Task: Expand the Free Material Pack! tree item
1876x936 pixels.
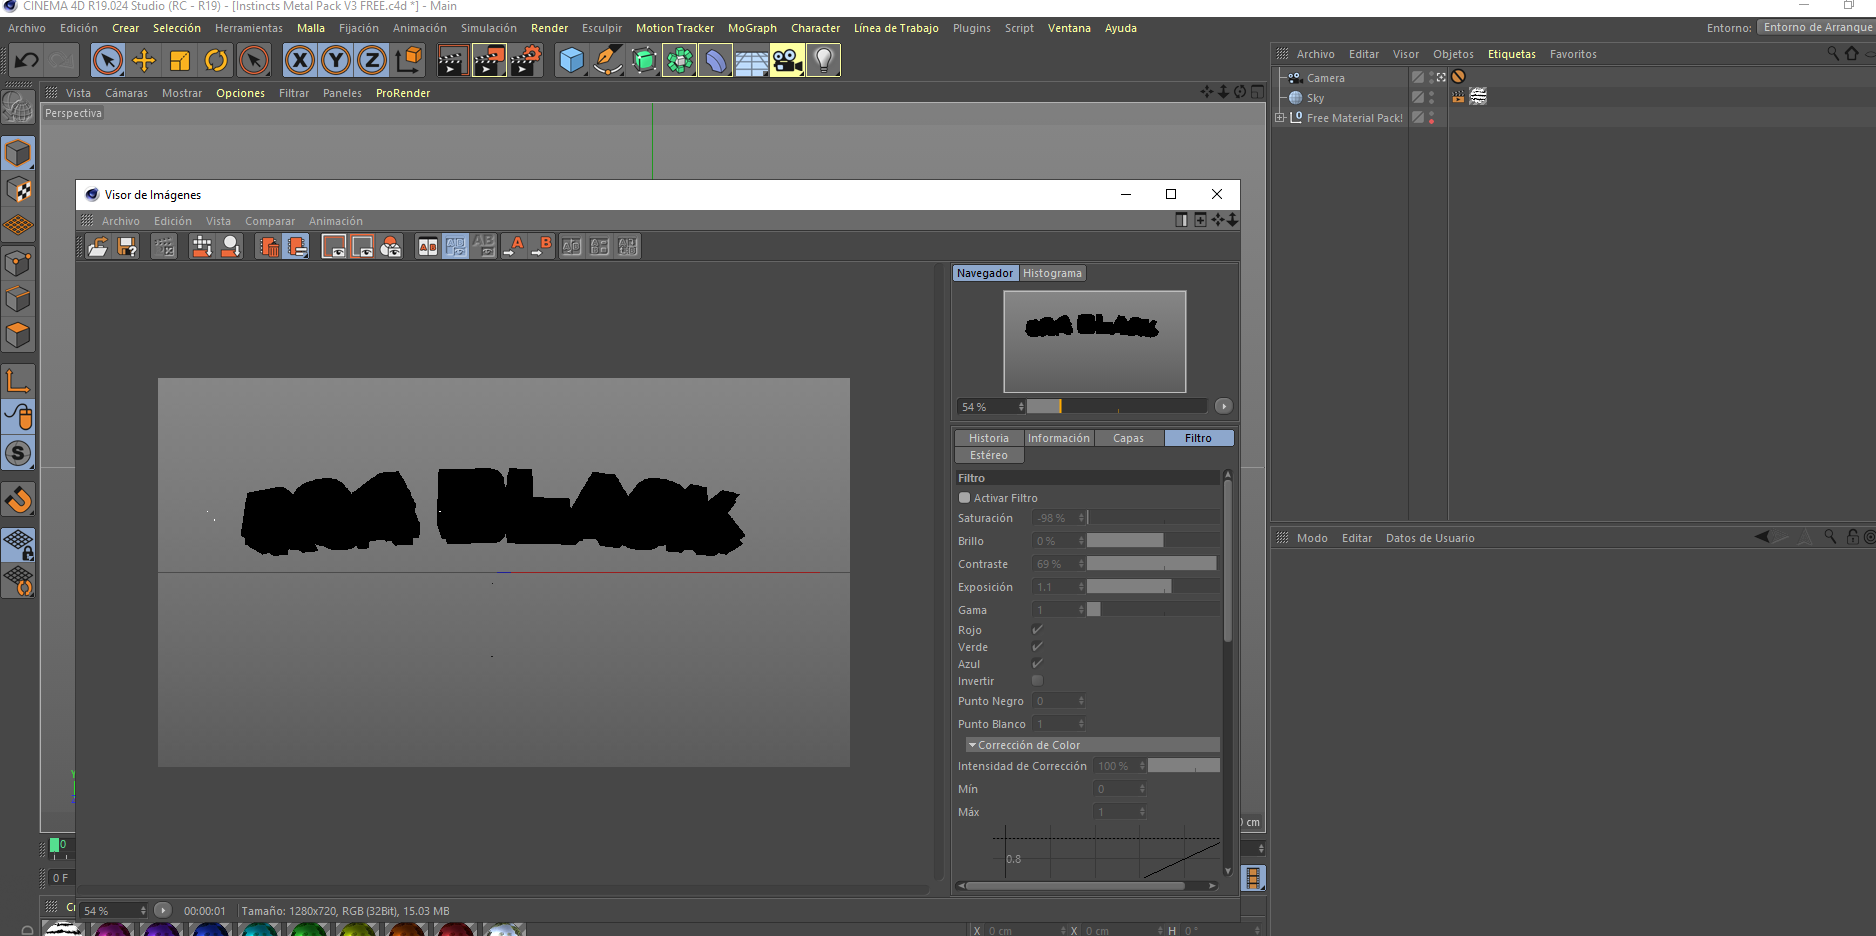Action: 1280,118
